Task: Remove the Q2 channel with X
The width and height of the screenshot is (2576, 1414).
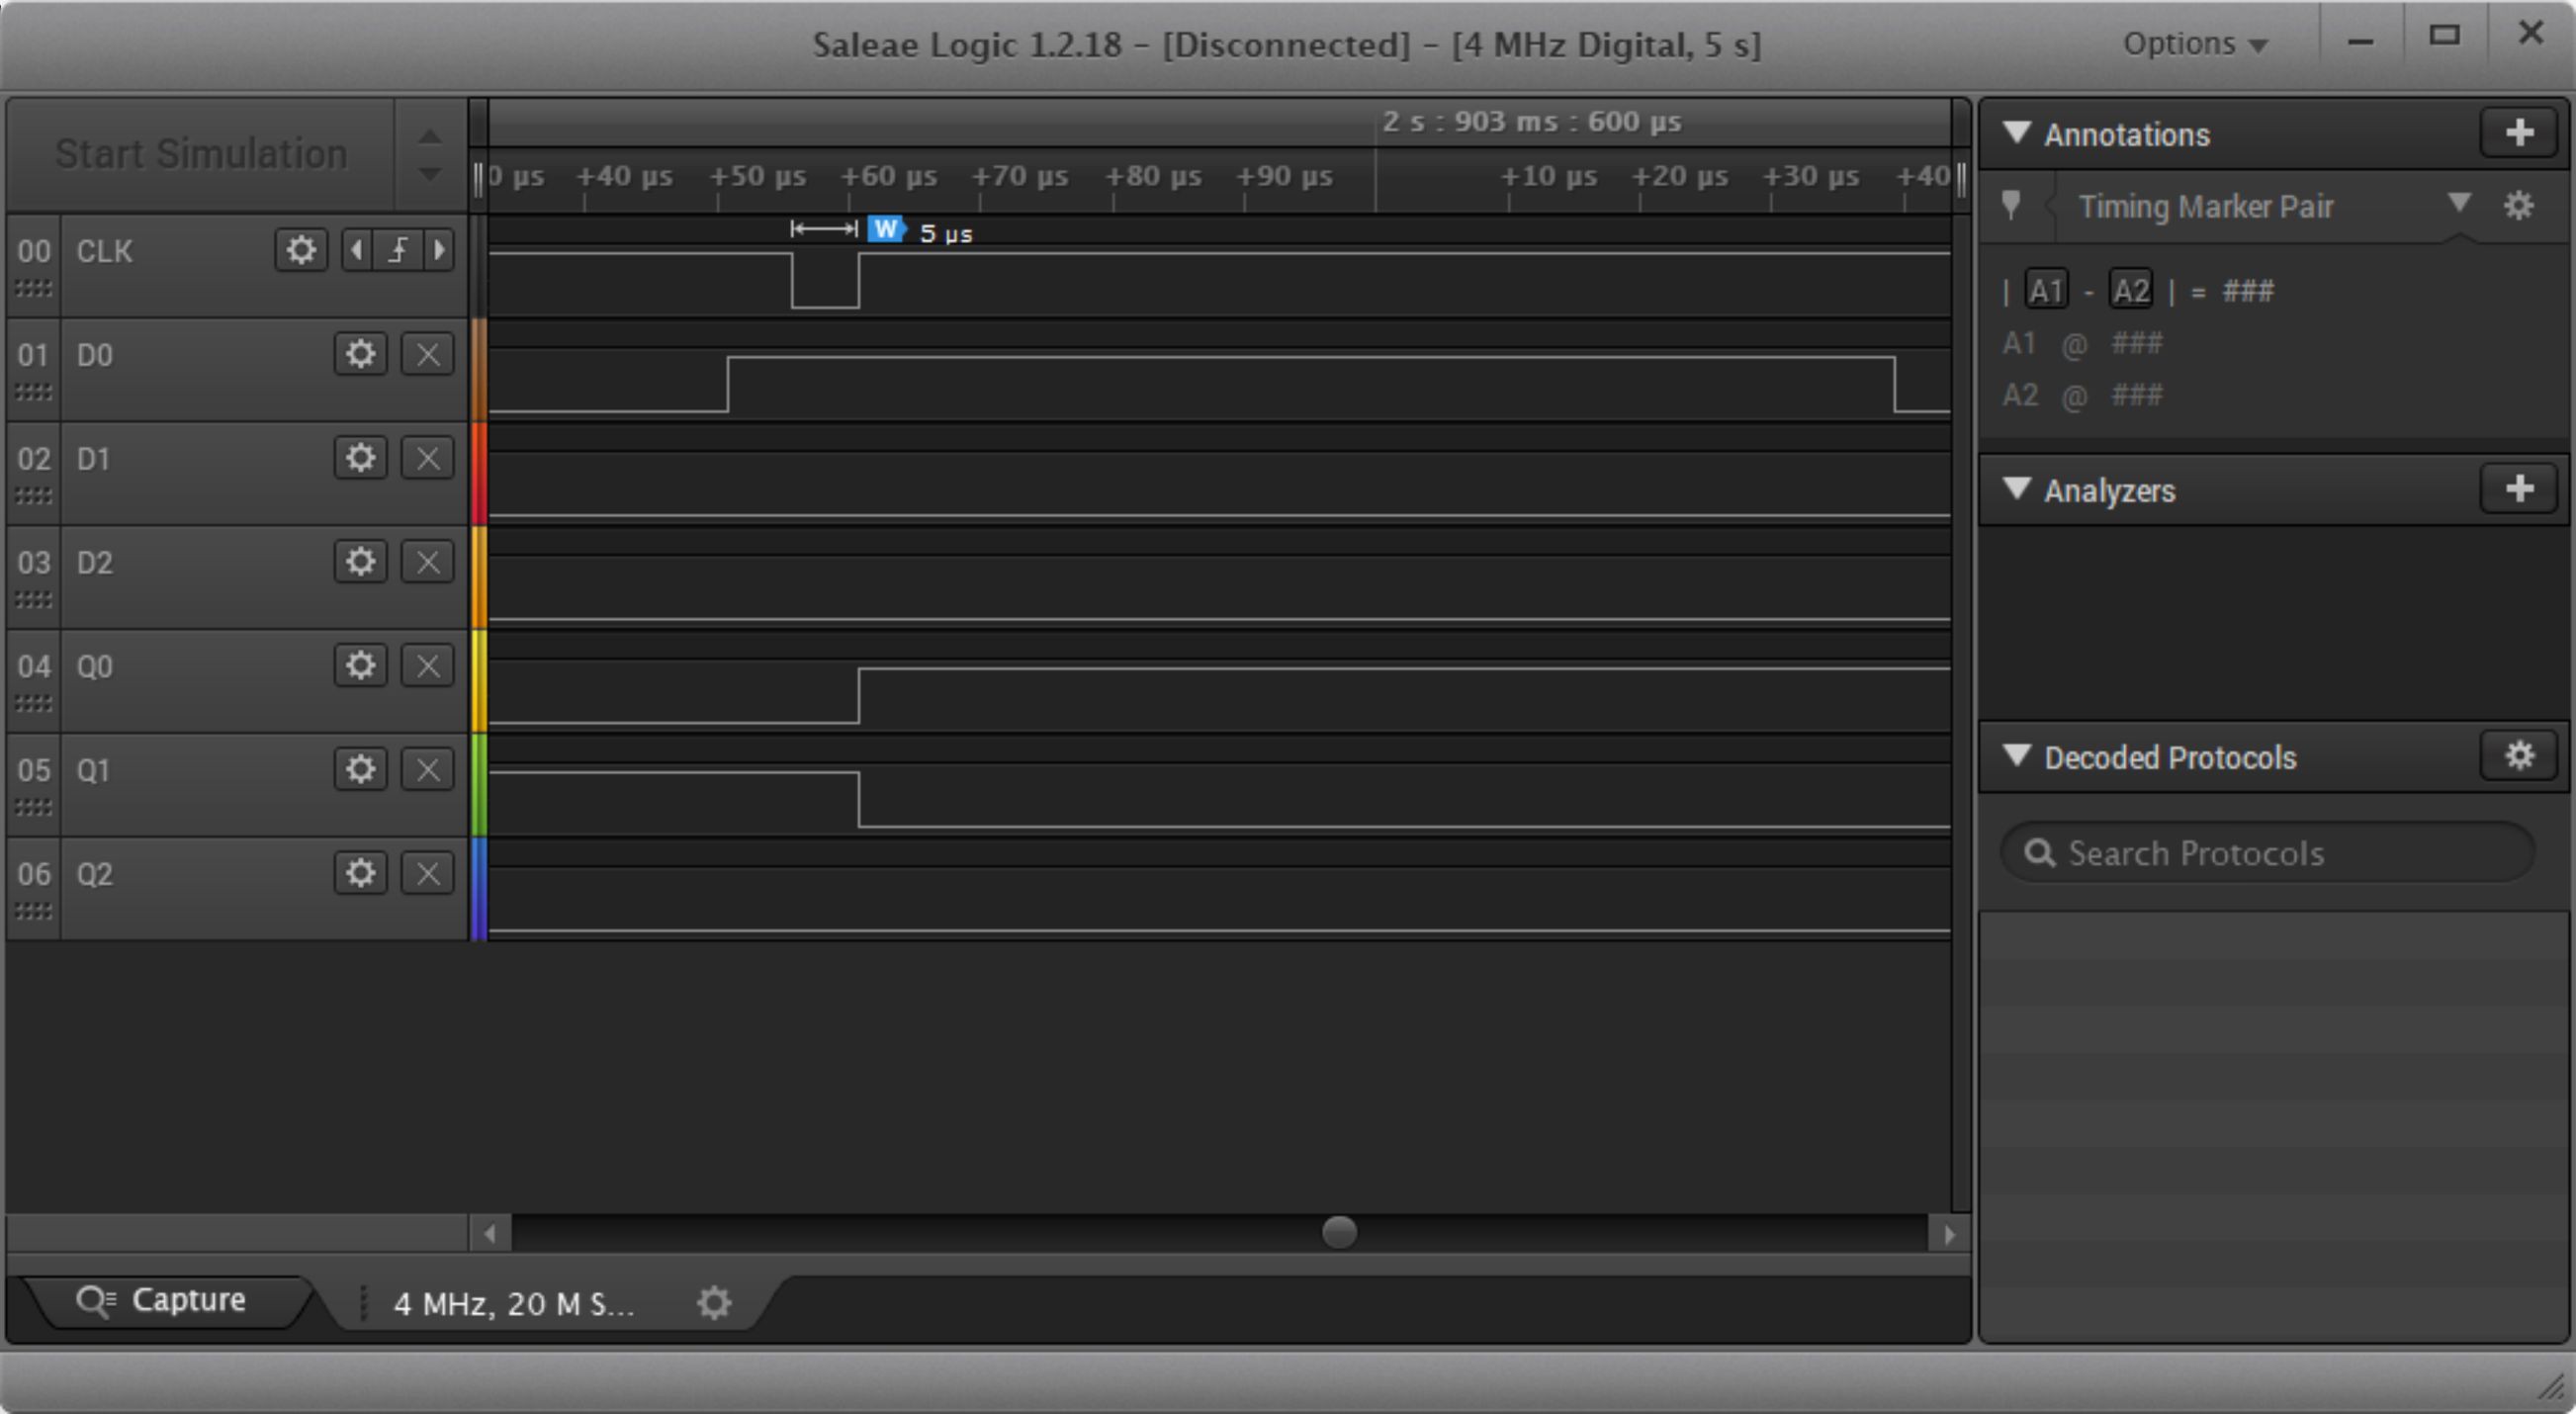Action: 427,874
